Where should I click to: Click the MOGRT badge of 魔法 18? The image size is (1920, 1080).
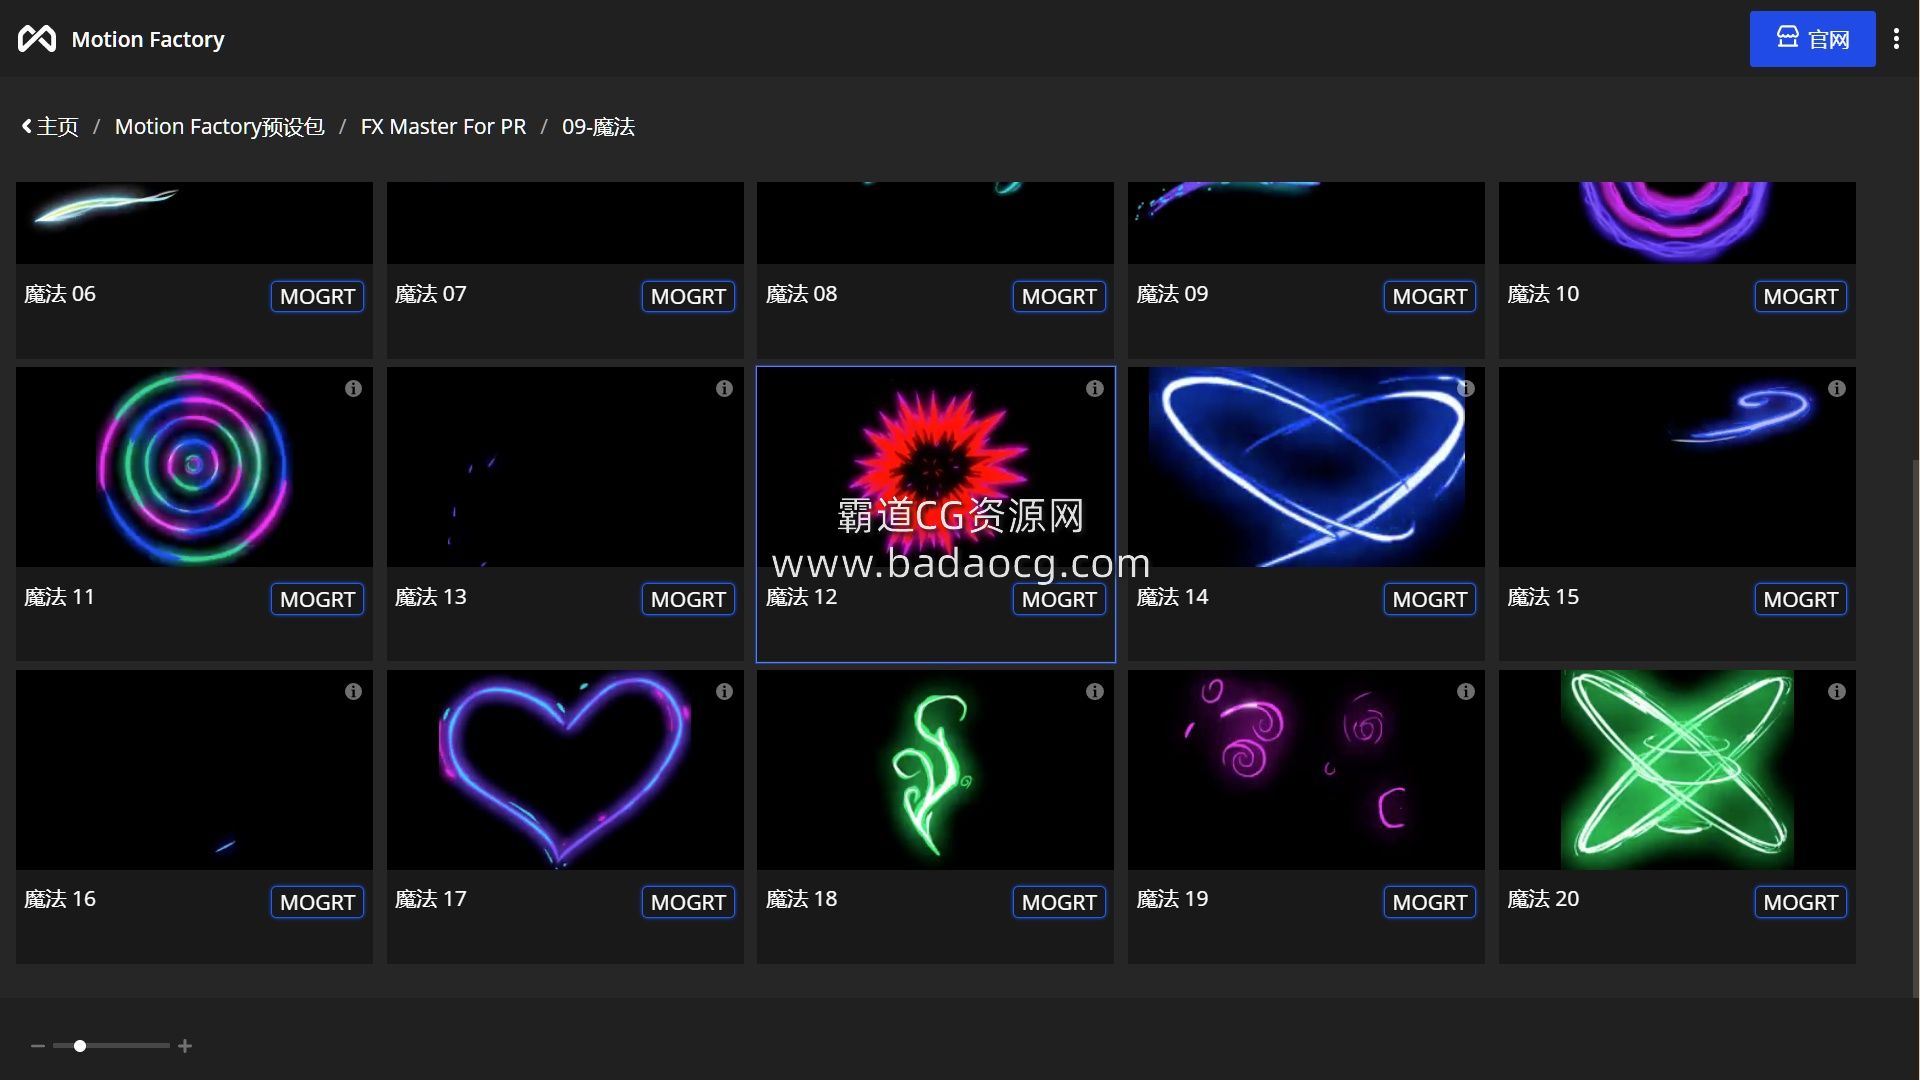click(x=1059, y=902)
